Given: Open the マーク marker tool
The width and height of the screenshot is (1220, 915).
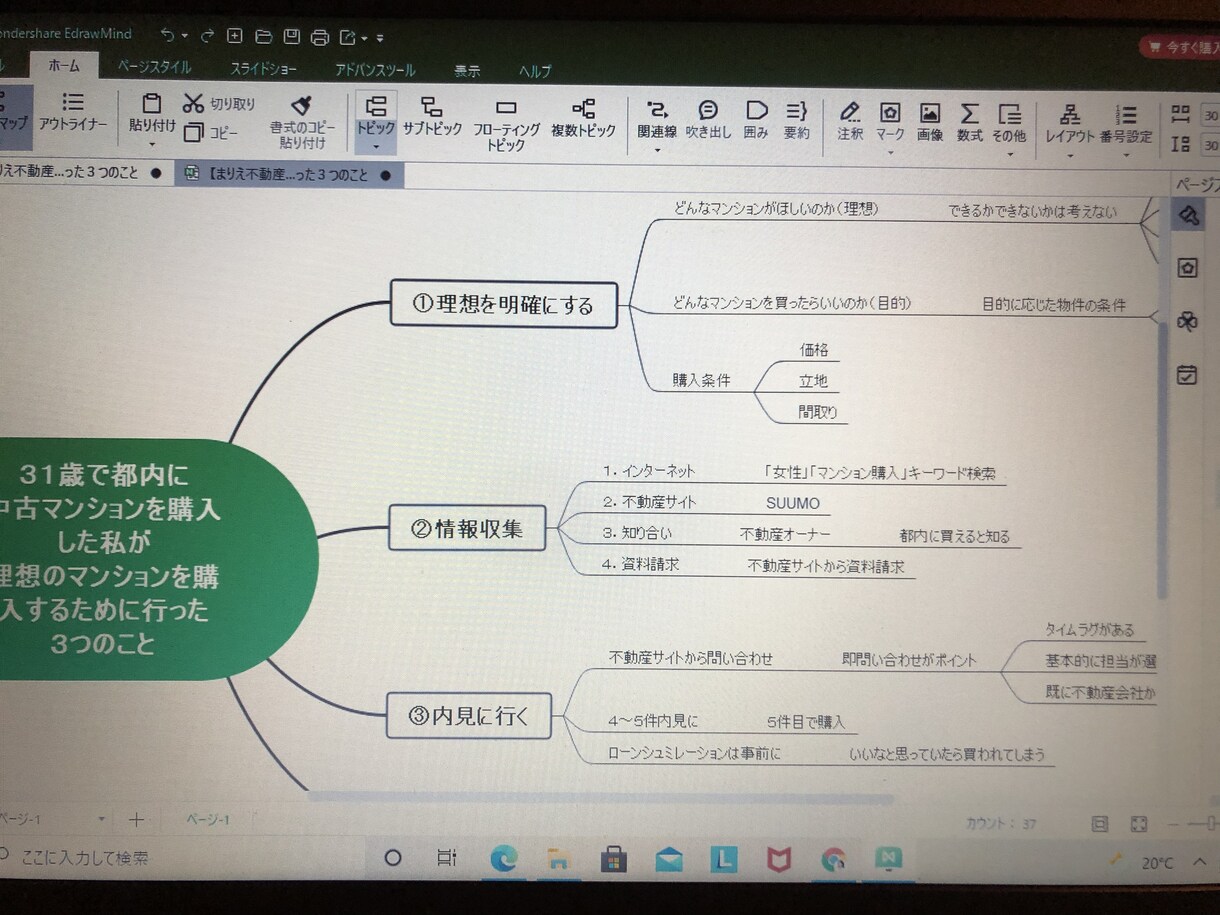Looking at the screenshot, I should 890,121.
